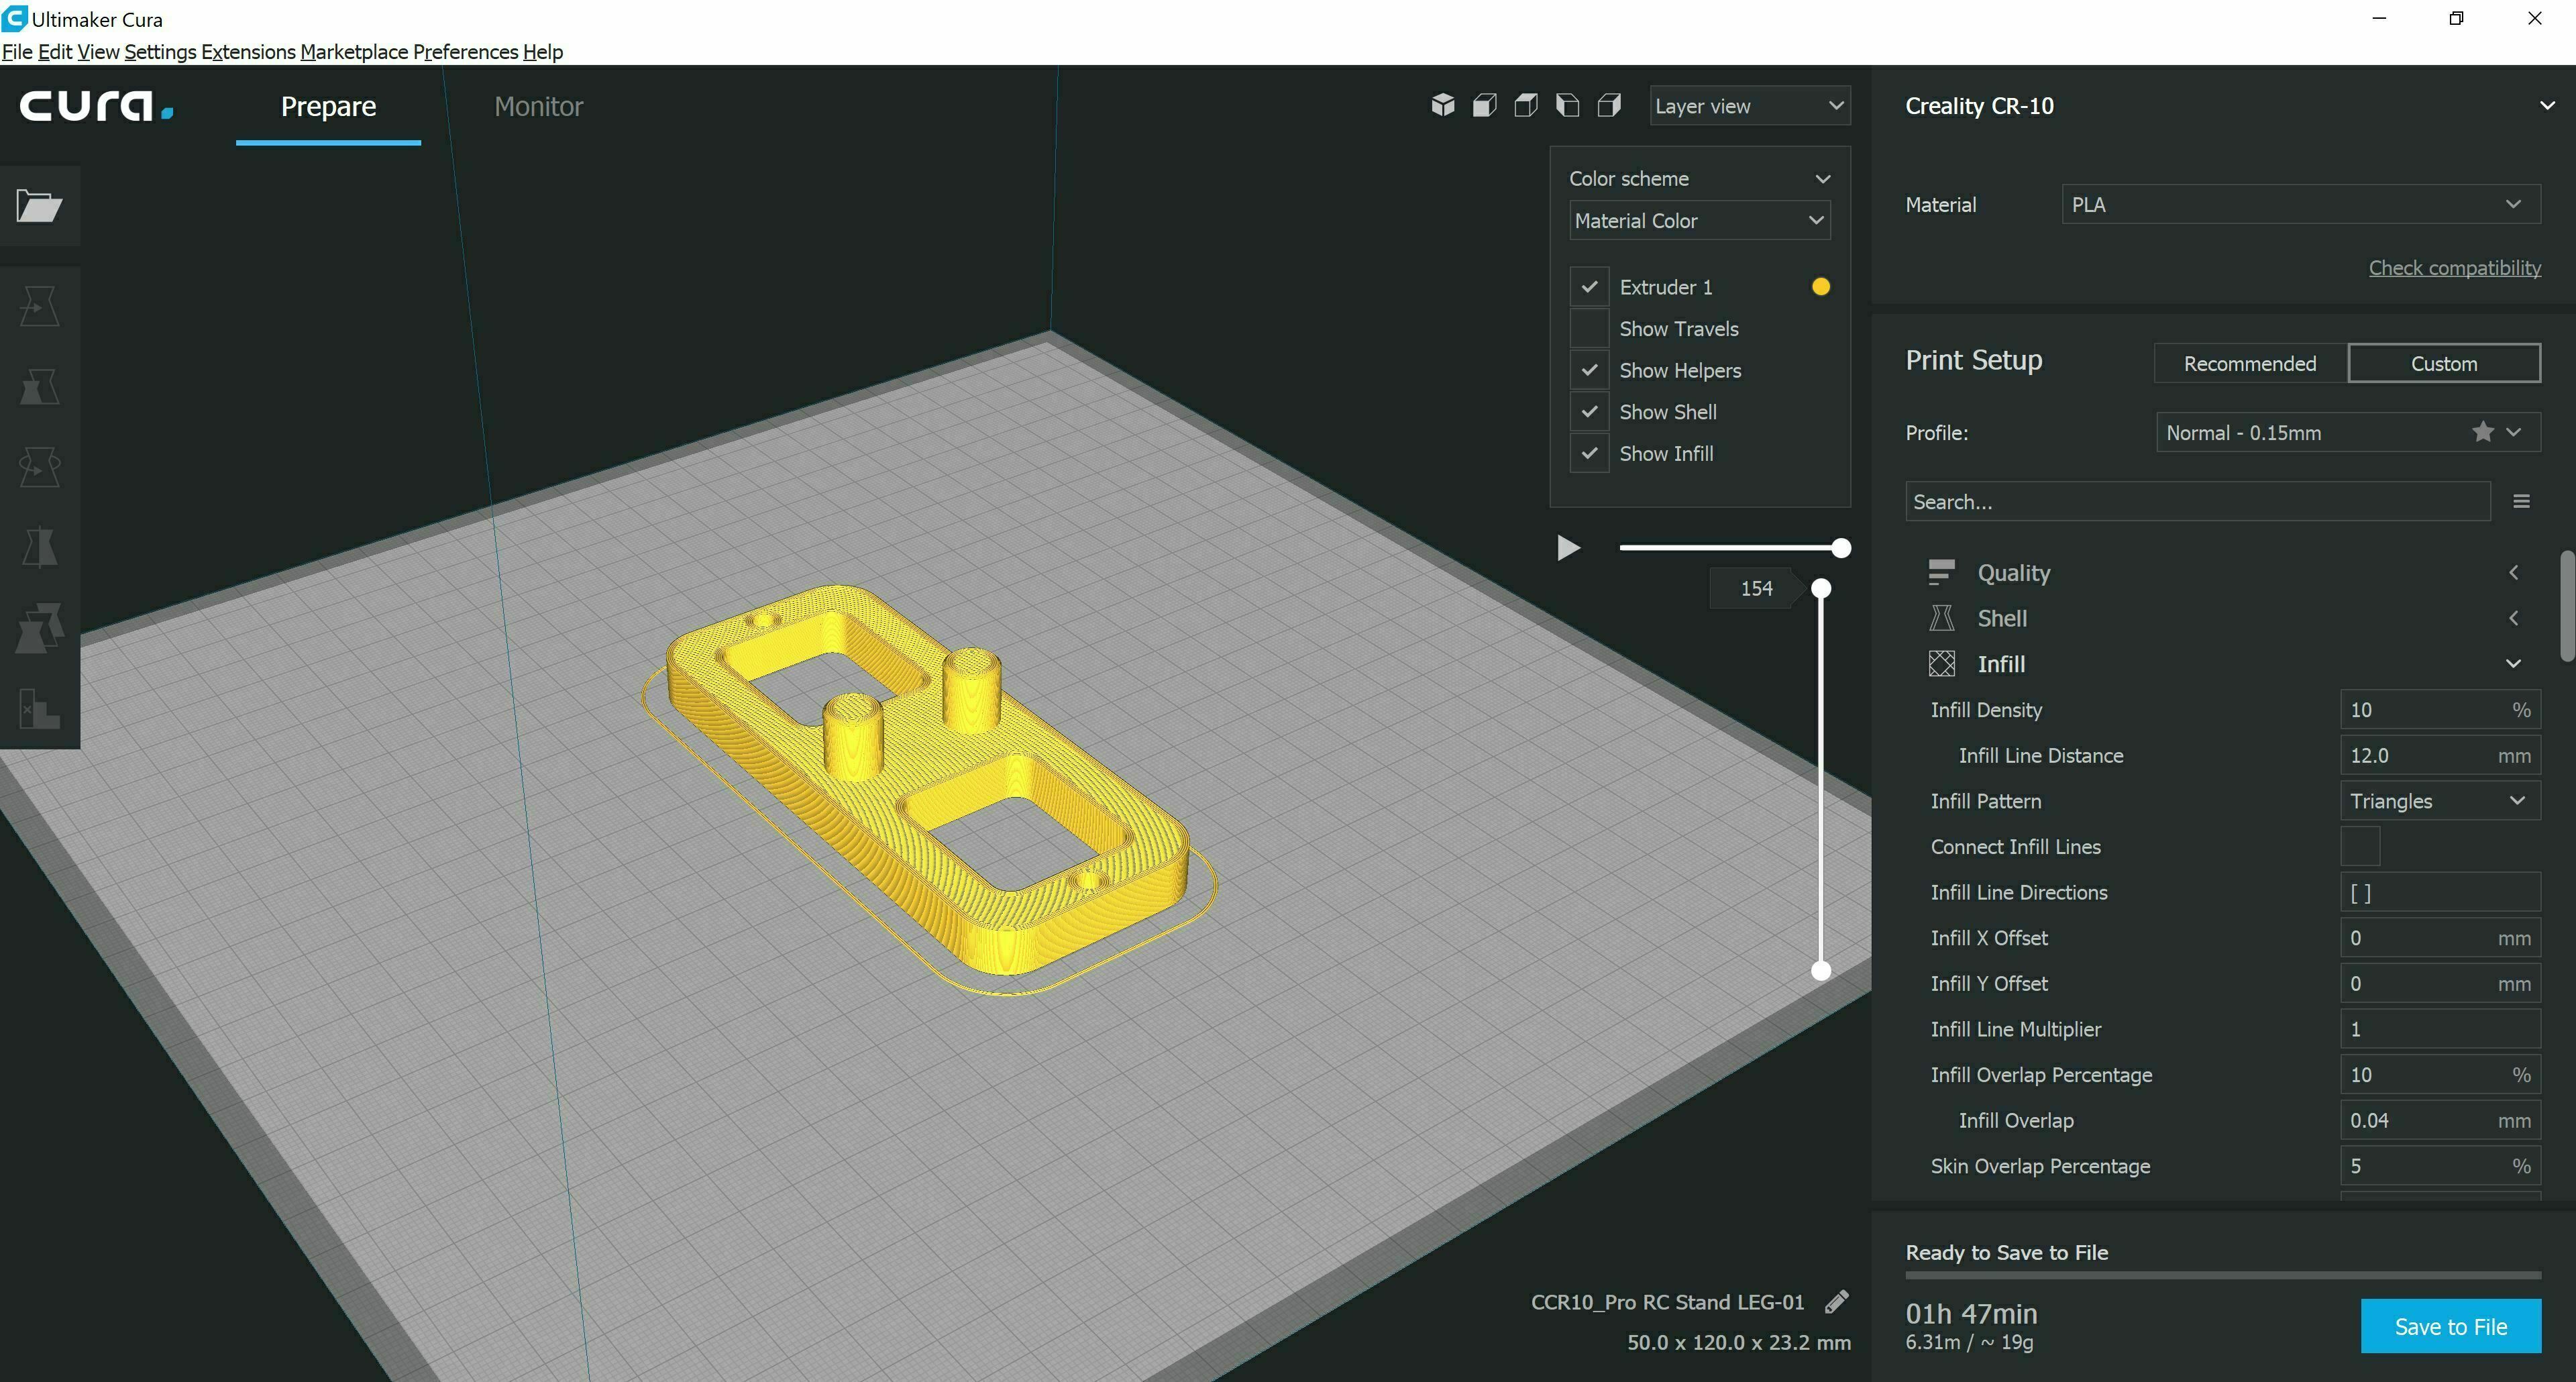The width and height of the screenshot is (2576, 1382).
Task: Play the layer simulation
Action: click(x=1568, y=548)
